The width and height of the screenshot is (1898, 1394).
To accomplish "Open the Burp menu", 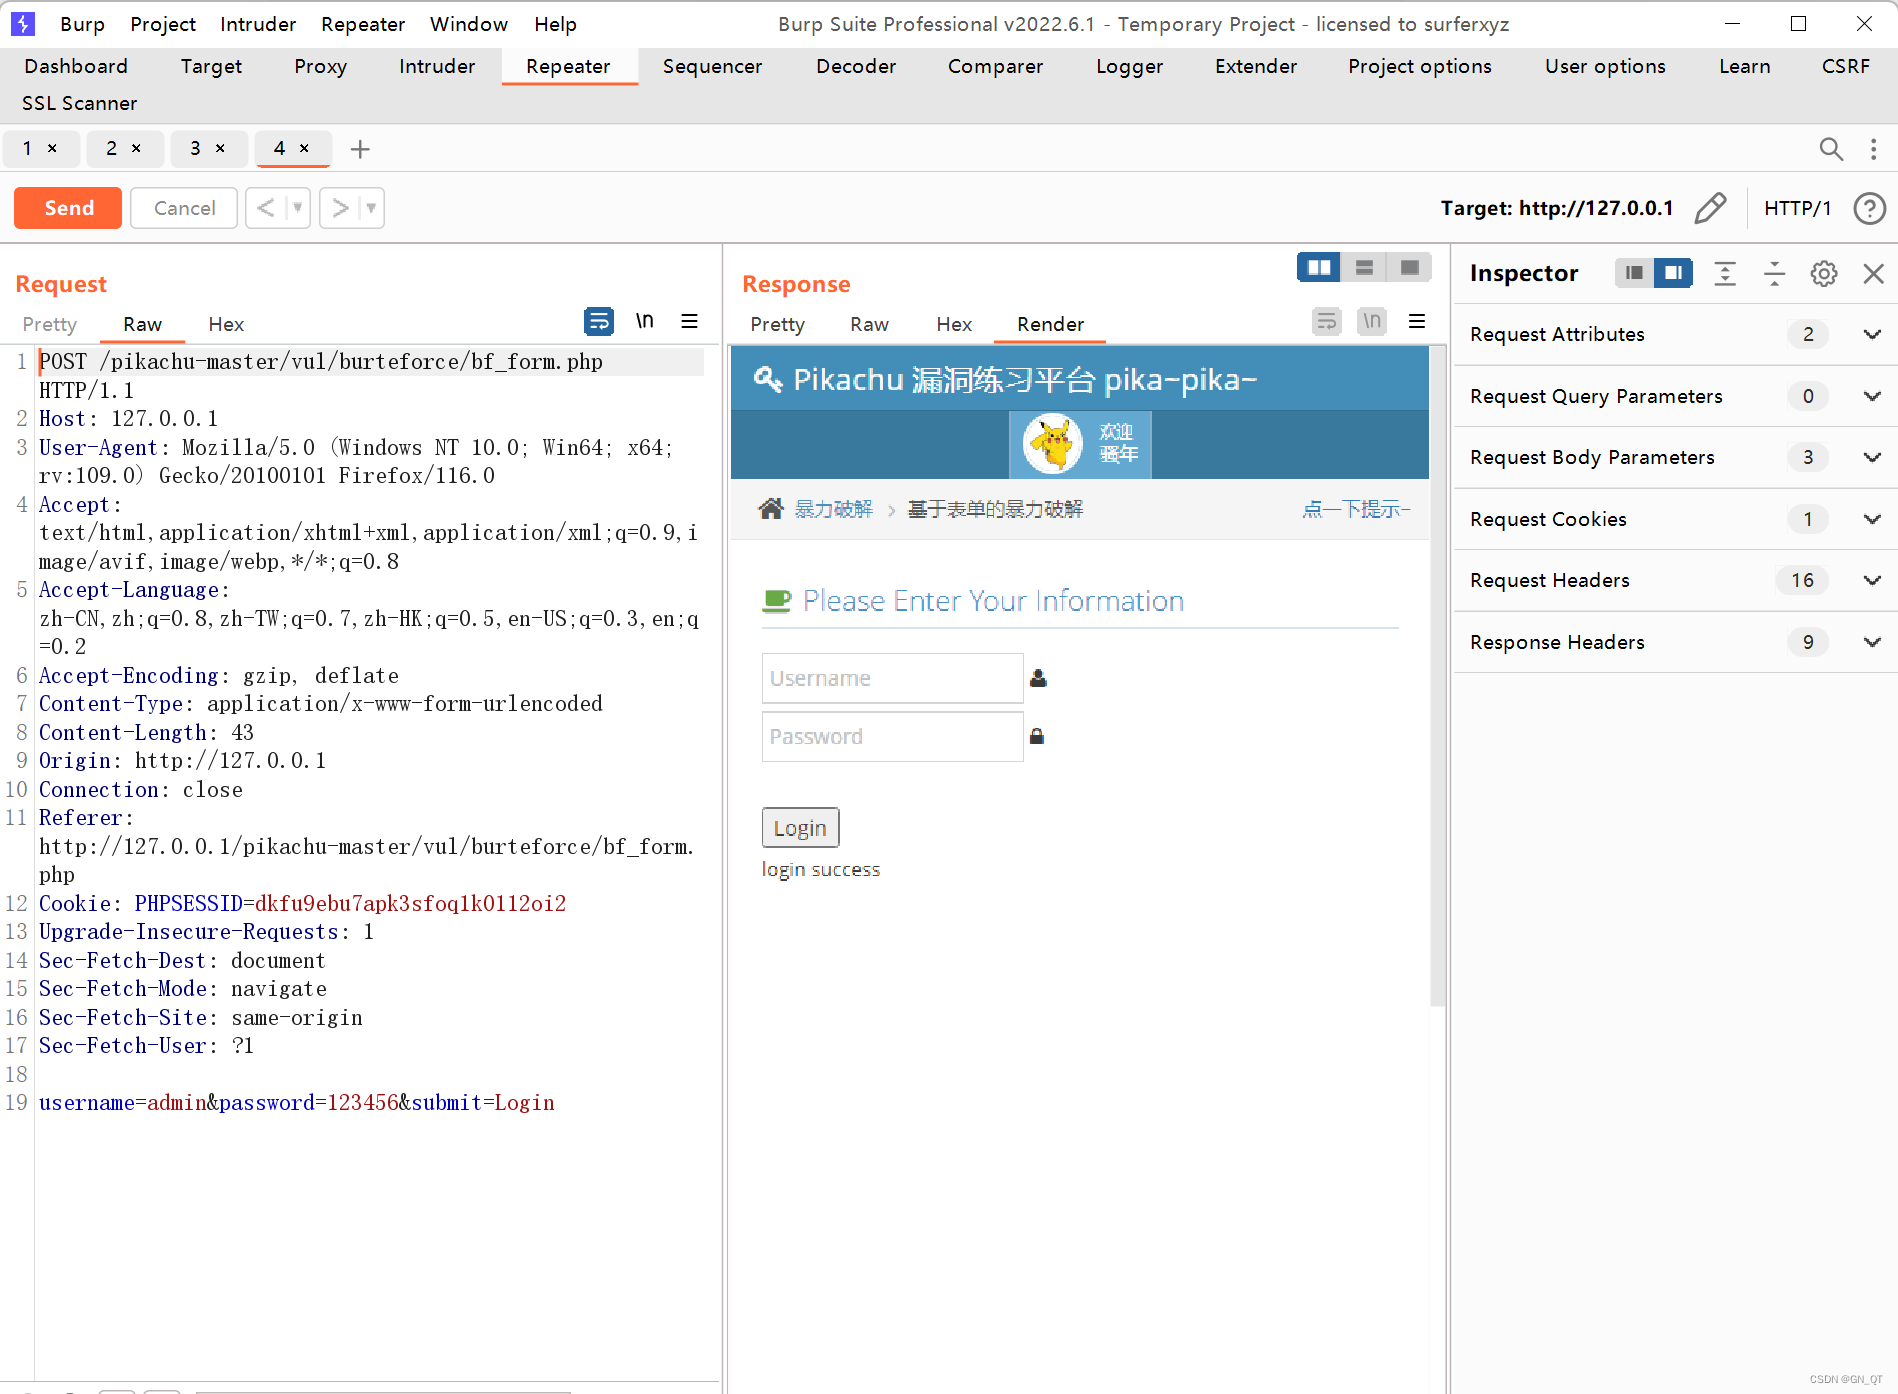I will coord(82,24).
